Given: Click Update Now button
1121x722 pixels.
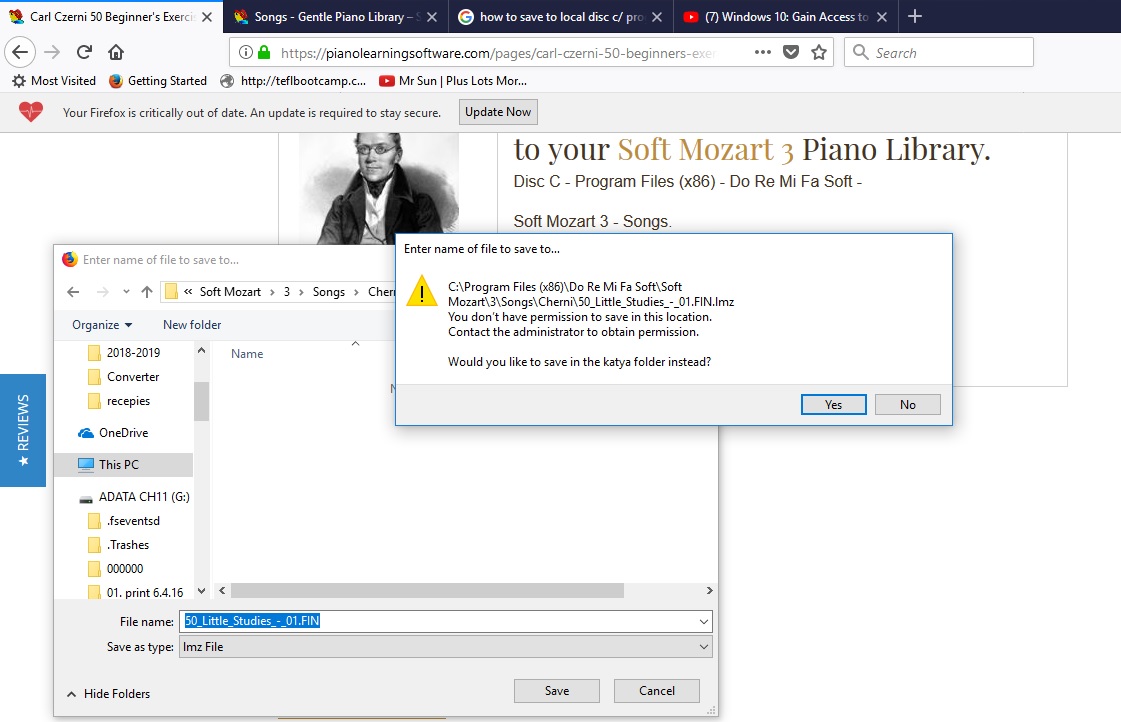Looking at the screenshot, I should pyautogui.click(x=498, y=112).
